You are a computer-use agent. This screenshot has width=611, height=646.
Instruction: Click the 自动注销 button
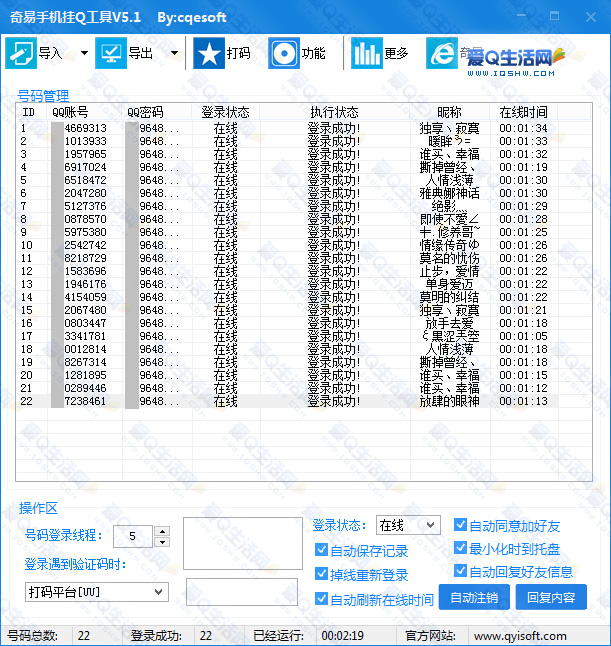[474, 598]
